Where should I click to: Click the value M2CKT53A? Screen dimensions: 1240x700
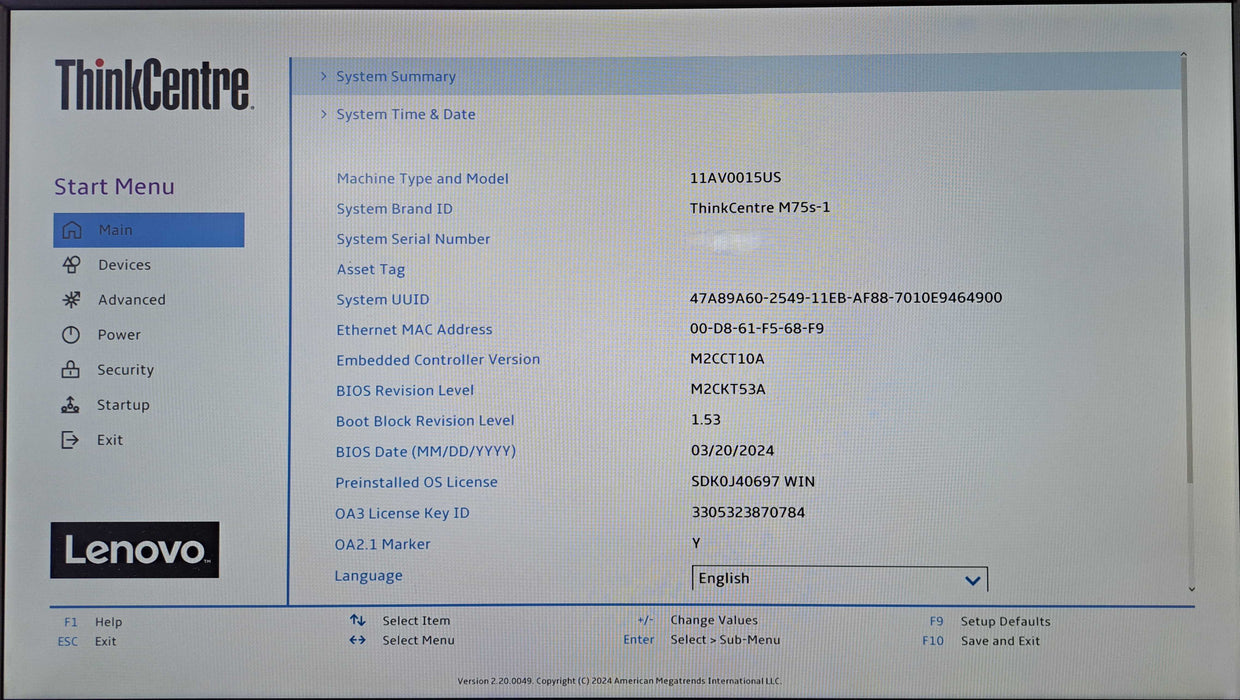pos(728,390)
